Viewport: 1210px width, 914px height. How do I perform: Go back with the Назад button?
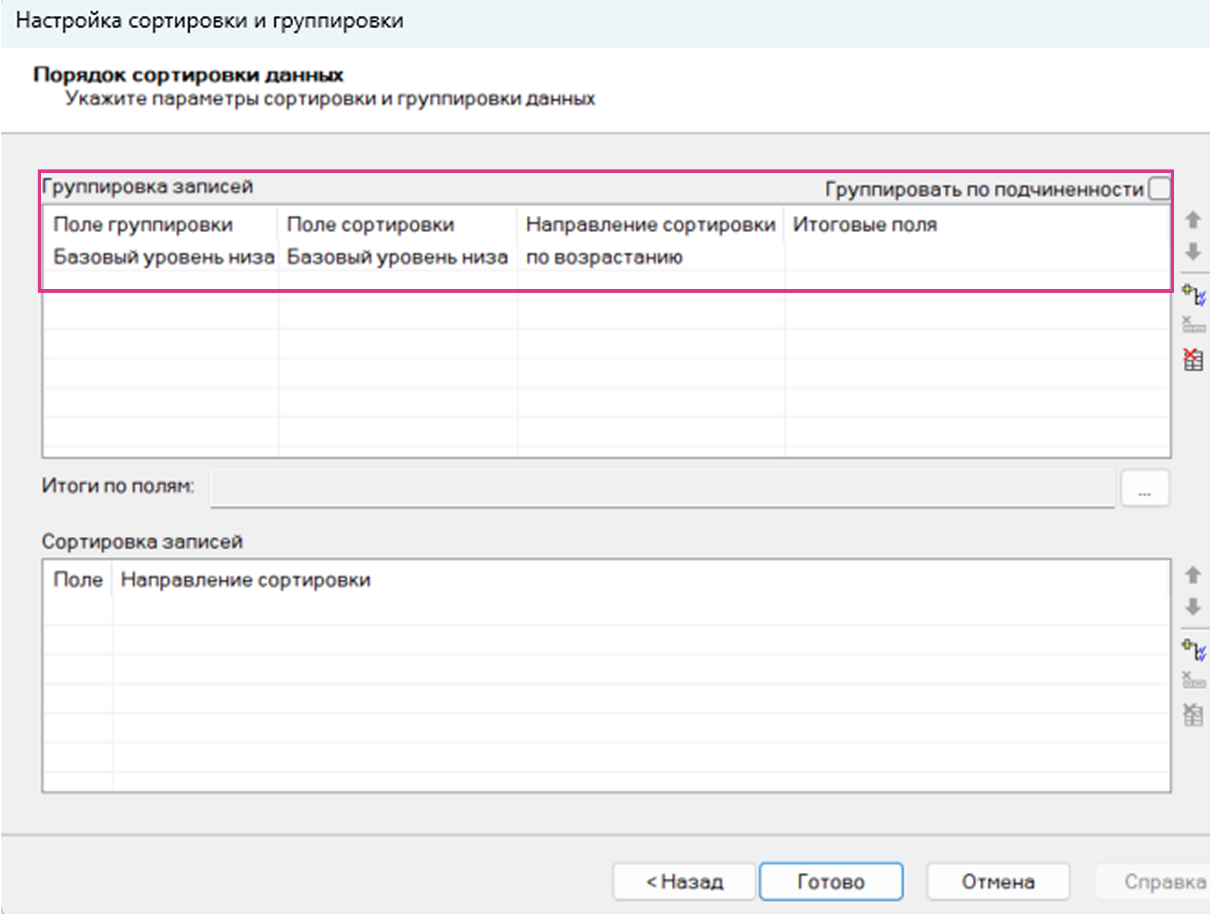[x=684, y=882]
